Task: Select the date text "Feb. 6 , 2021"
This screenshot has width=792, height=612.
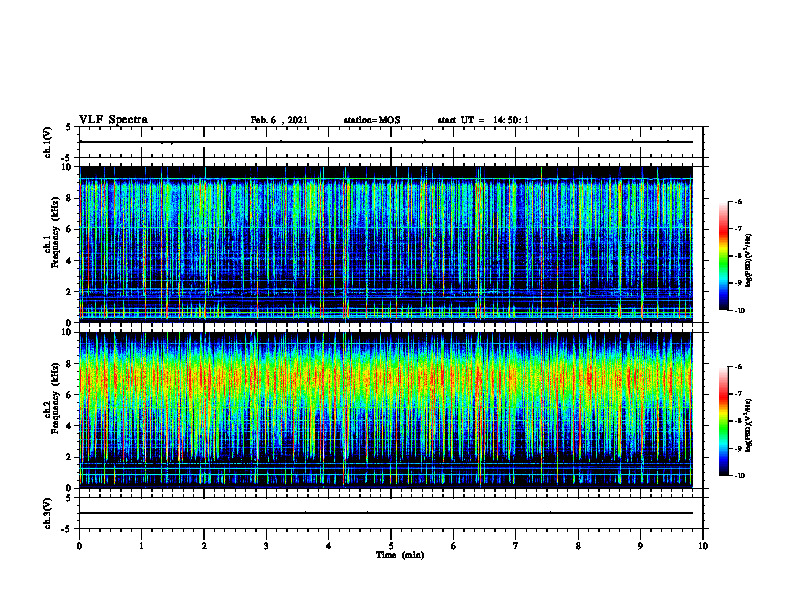Action: click(x=279, y=120)
